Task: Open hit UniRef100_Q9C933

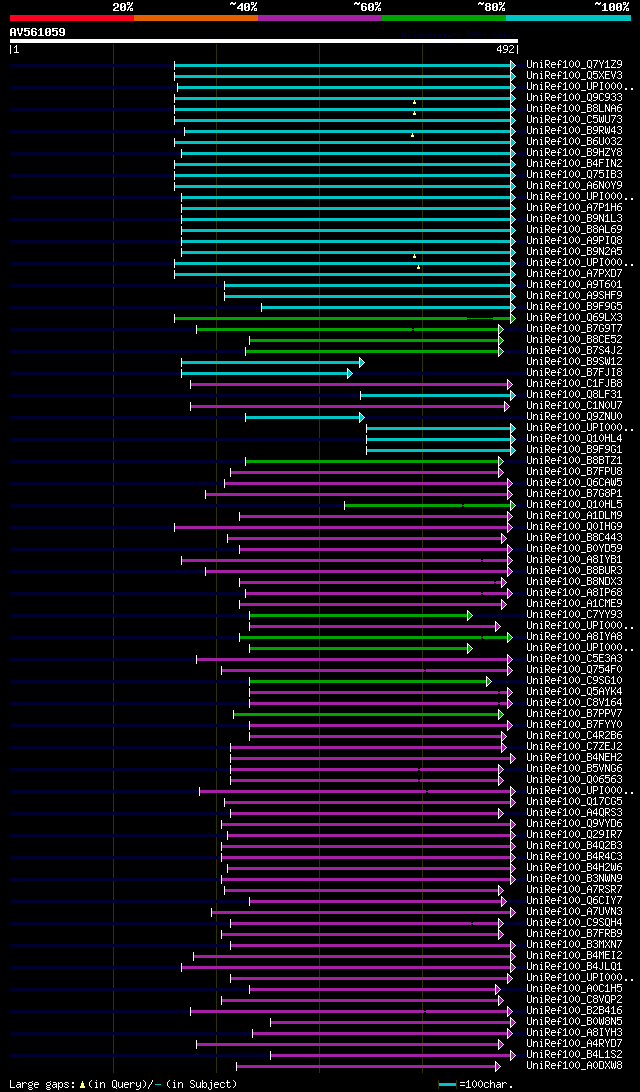Action: [575, 98]
